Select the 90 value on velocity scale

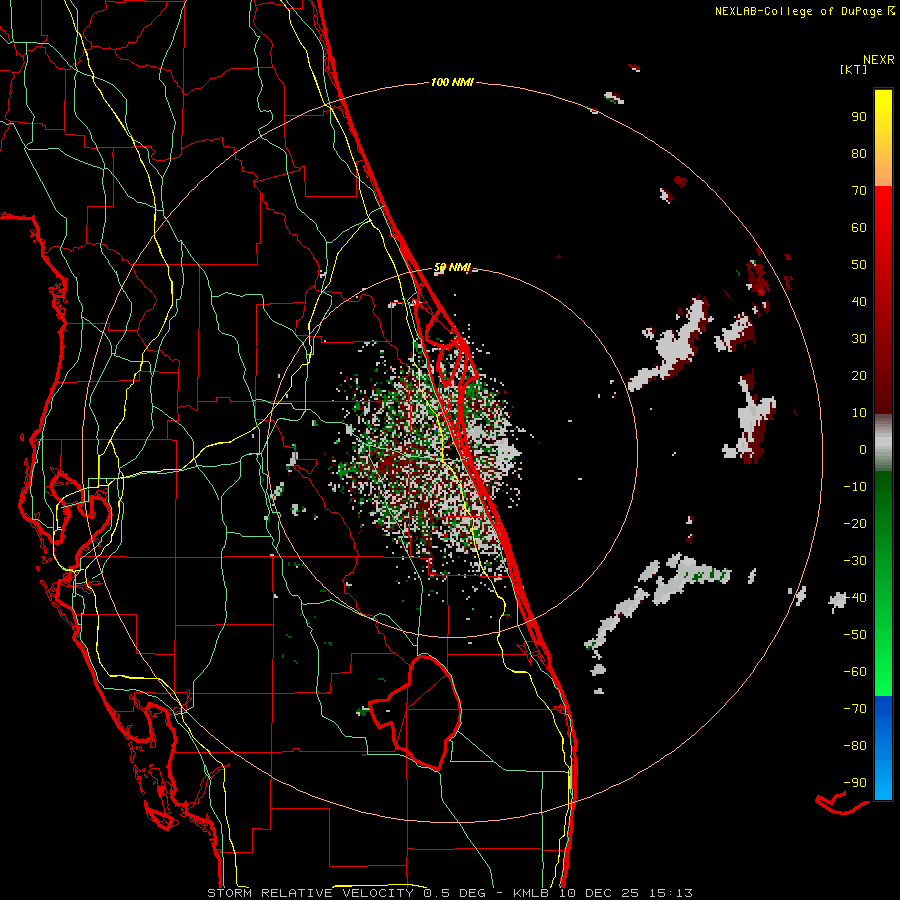coord(859,117)
